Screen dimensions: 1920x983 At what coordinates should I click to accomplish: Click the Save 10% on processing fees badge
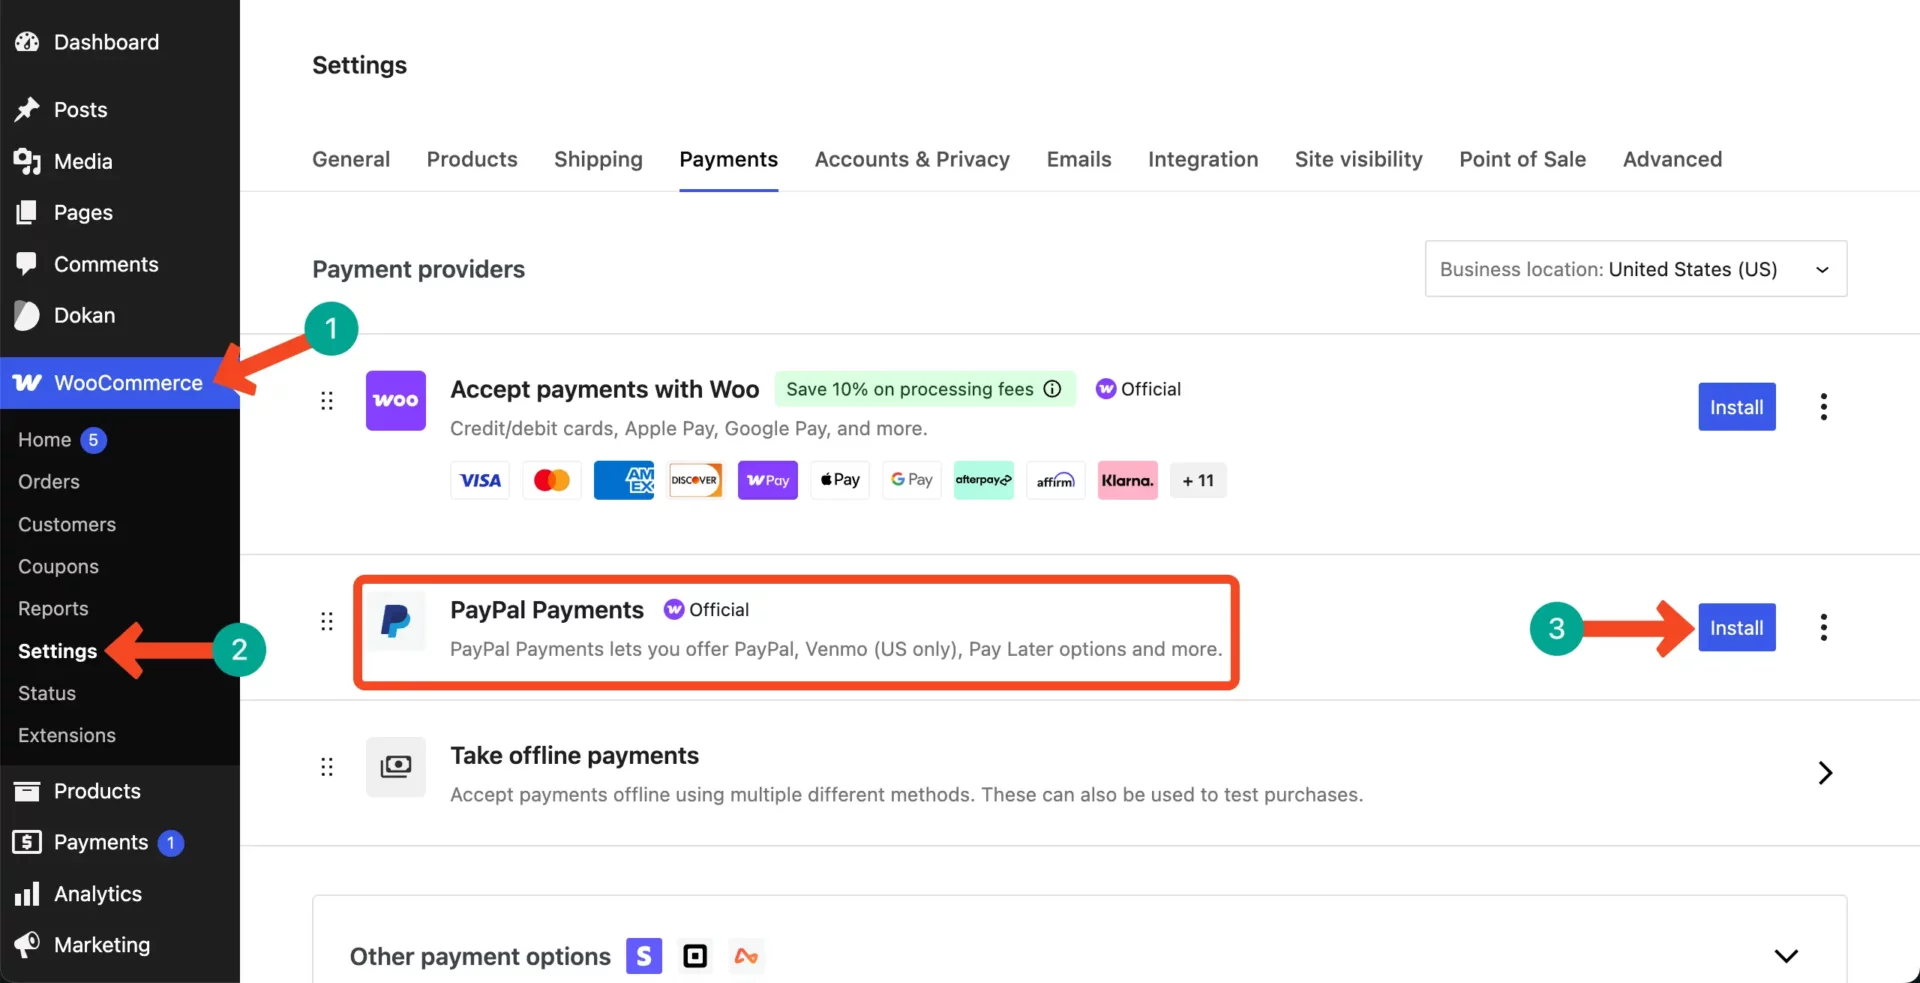tap(925, 389)
